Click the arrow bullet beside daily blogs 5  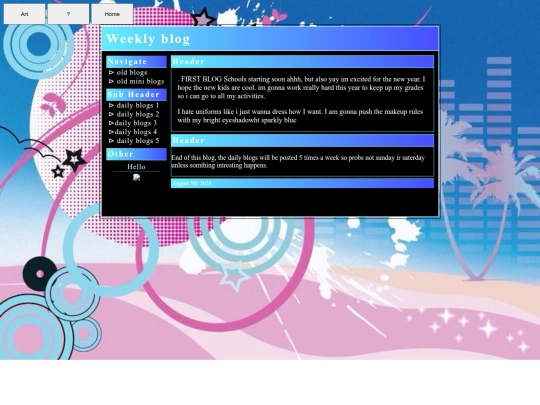click(x=111, y=141)
